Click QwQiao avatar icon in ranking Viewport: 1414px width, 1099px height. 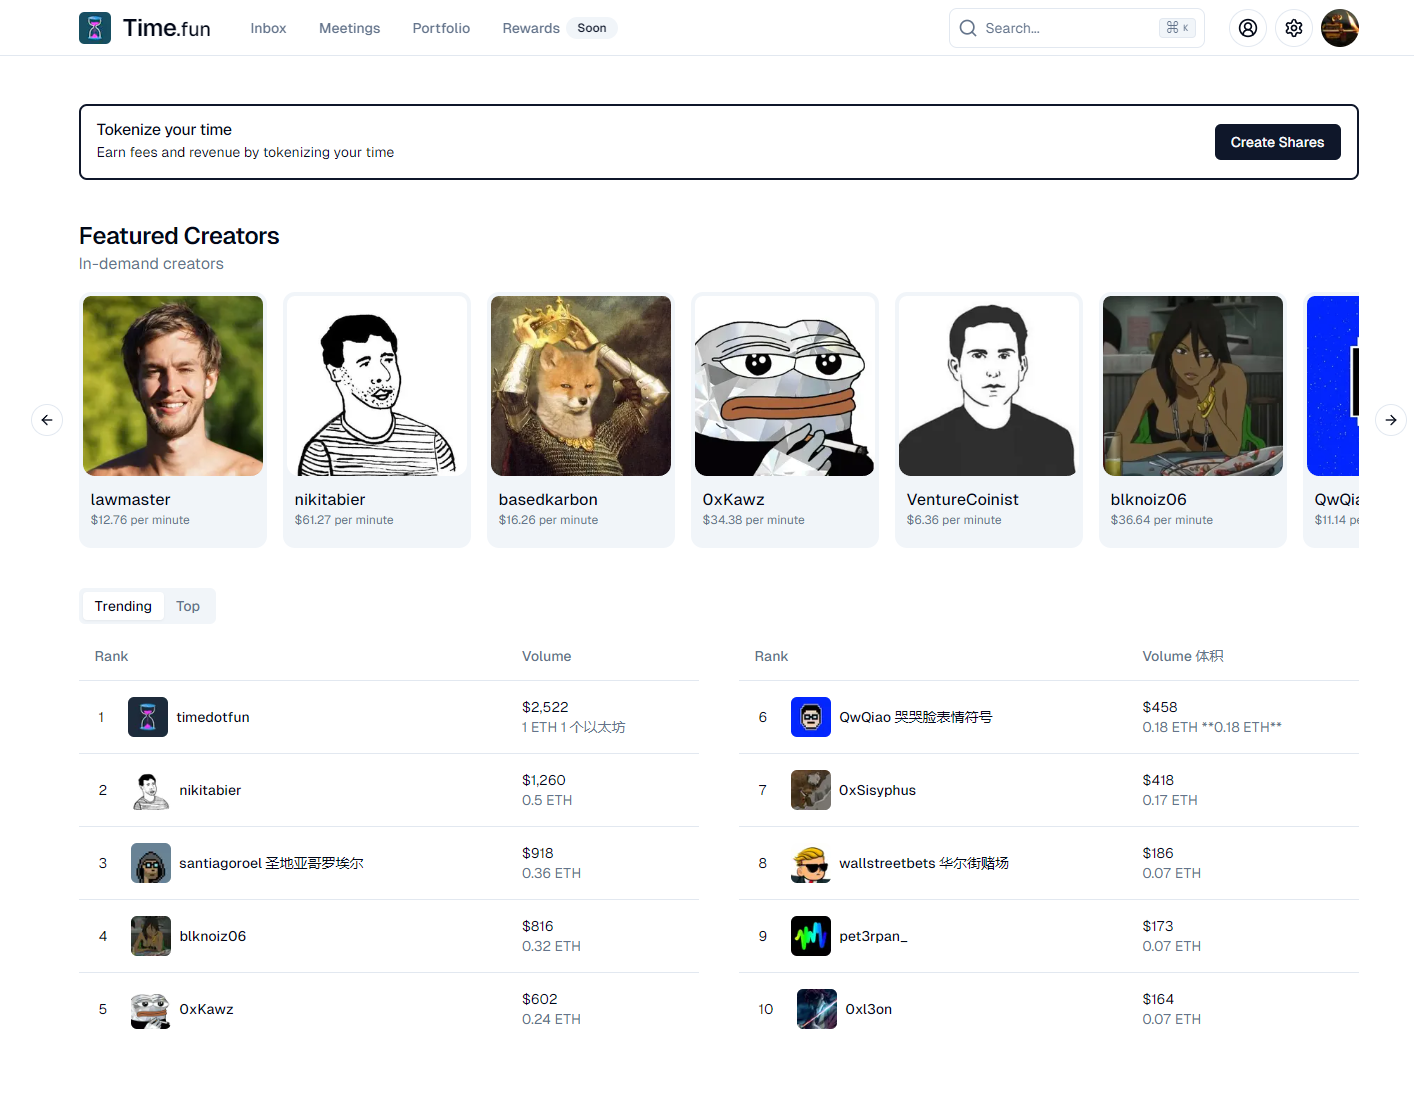pyautogui.click(x=810, y=717)
